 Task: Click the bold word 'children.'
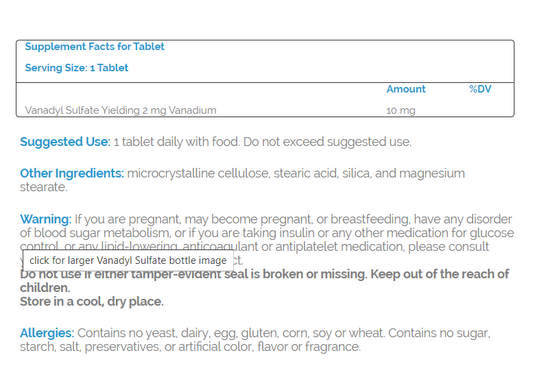45,288
